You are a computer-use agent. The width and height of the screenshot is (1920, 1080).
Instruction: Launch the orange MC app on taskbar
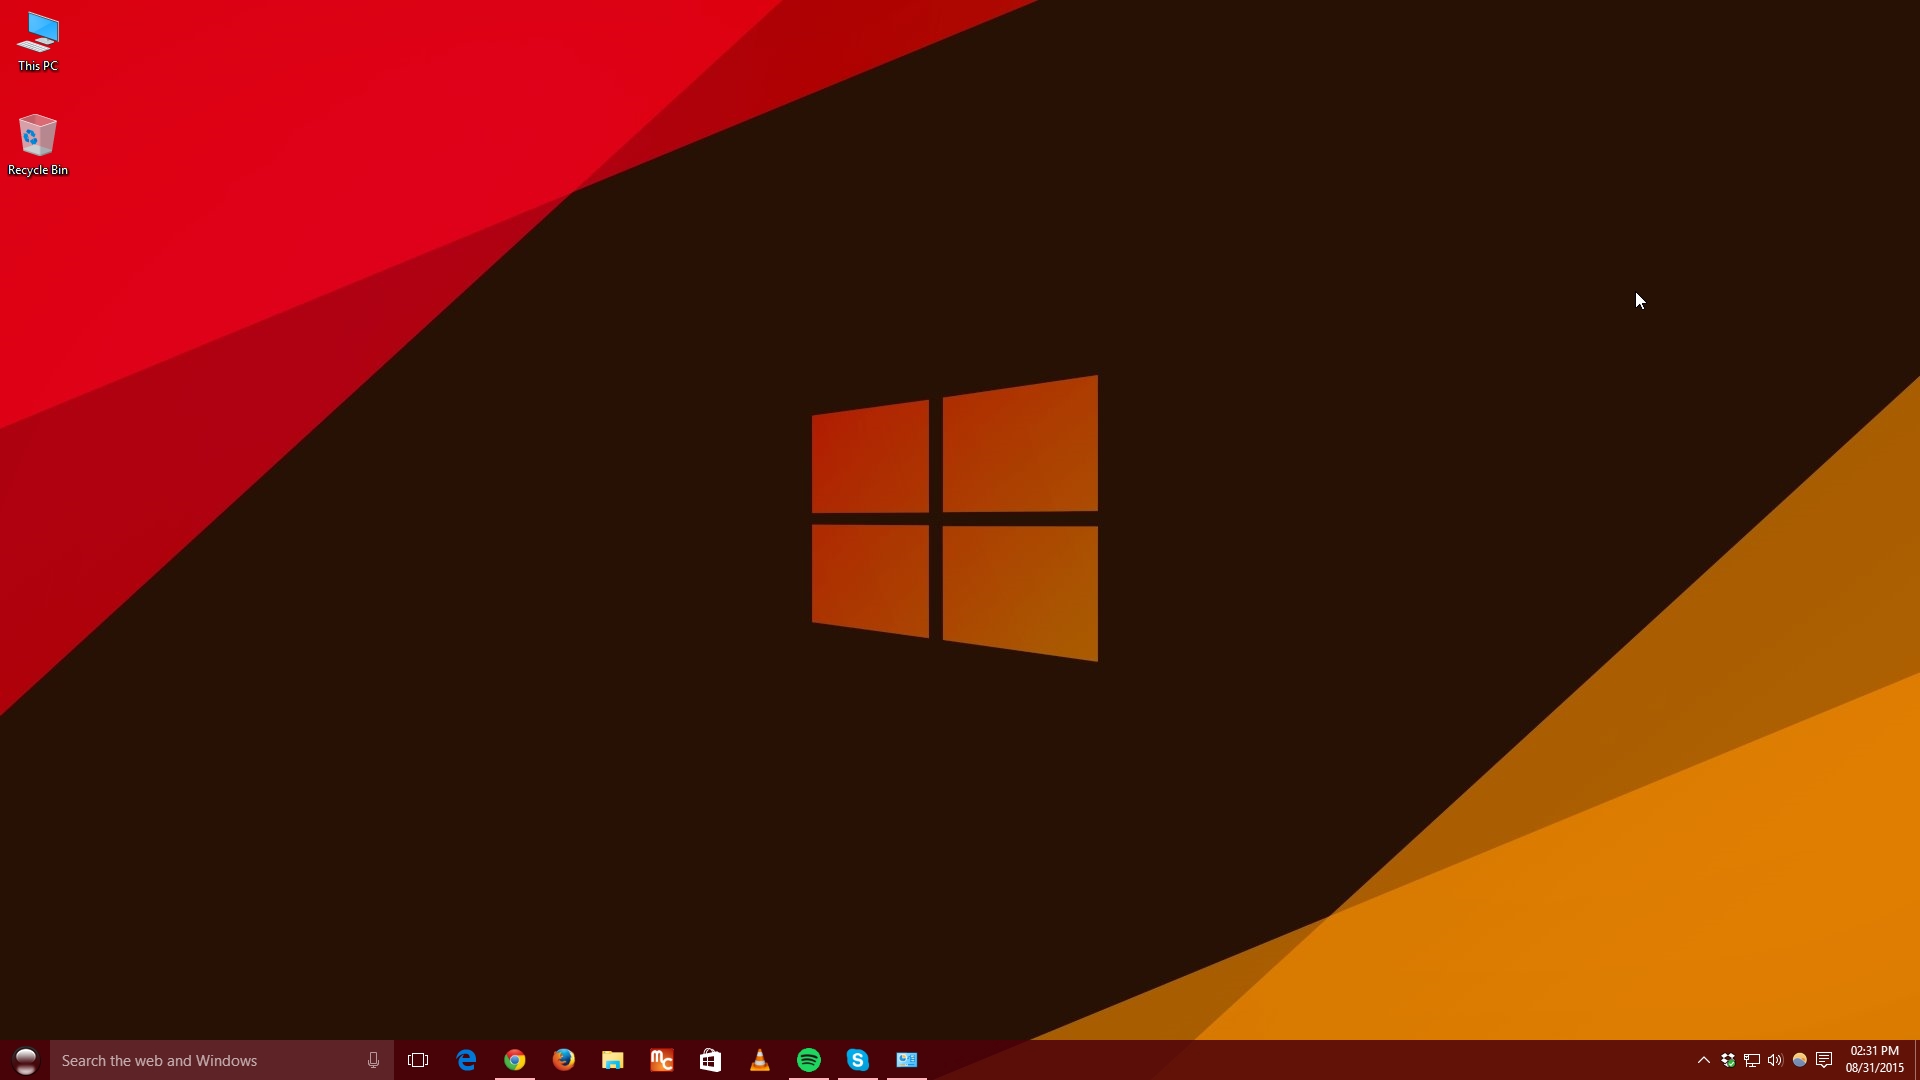(662, 1060)
